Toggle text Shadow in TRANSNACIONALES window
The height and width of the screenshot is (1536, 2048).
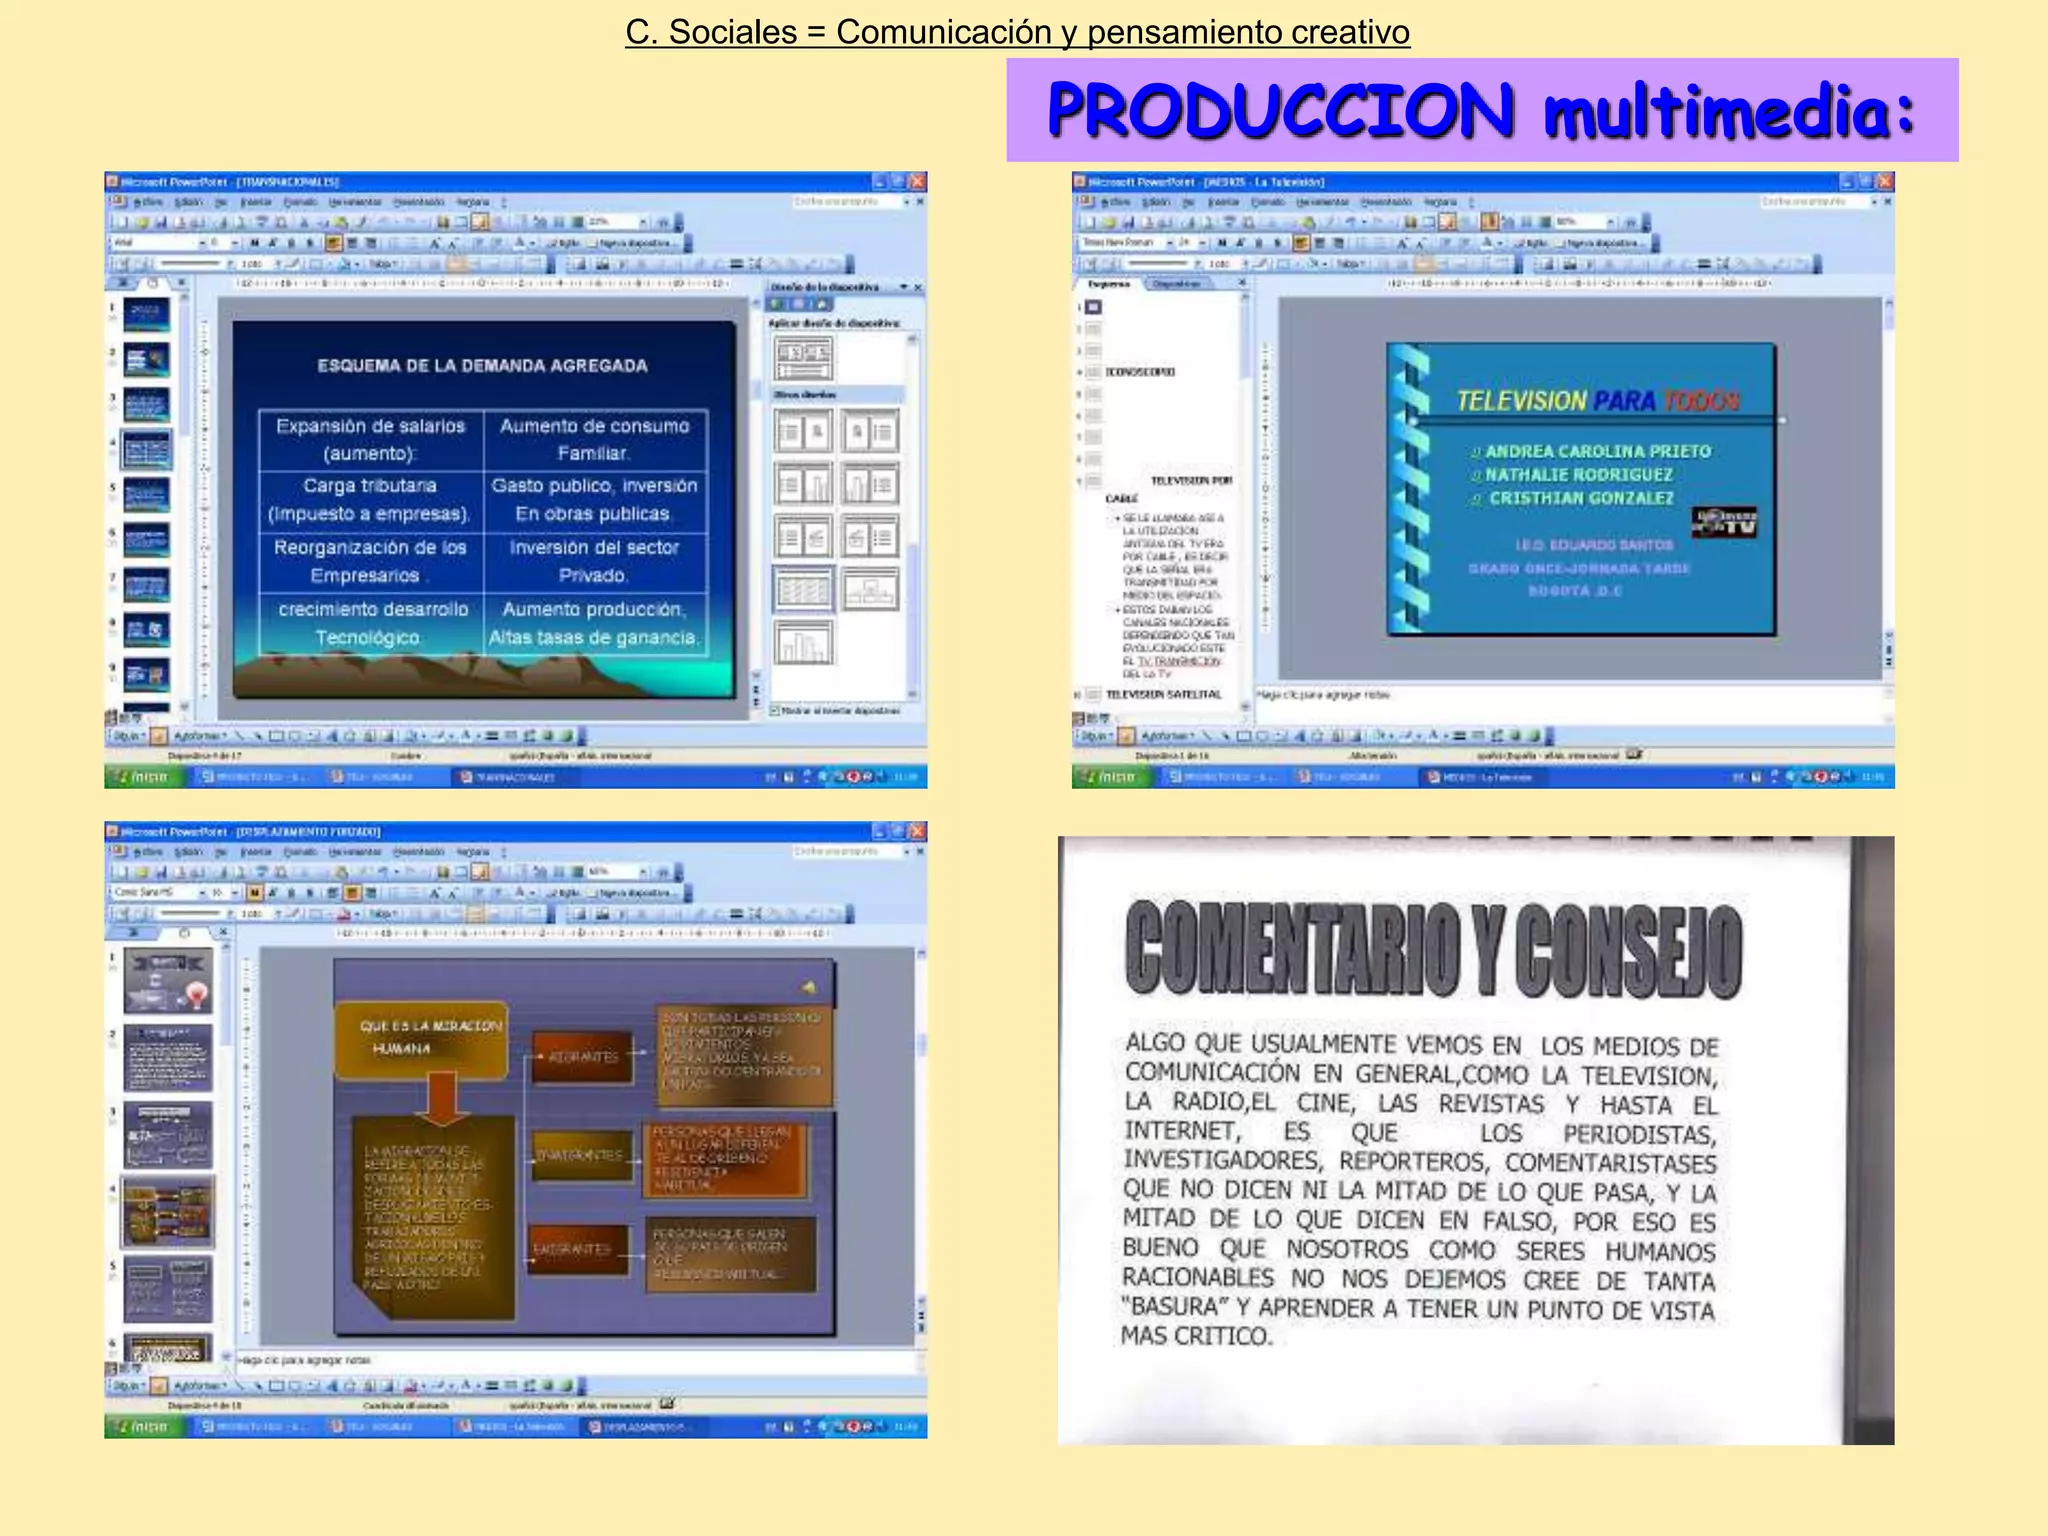[x=310, y=243]
